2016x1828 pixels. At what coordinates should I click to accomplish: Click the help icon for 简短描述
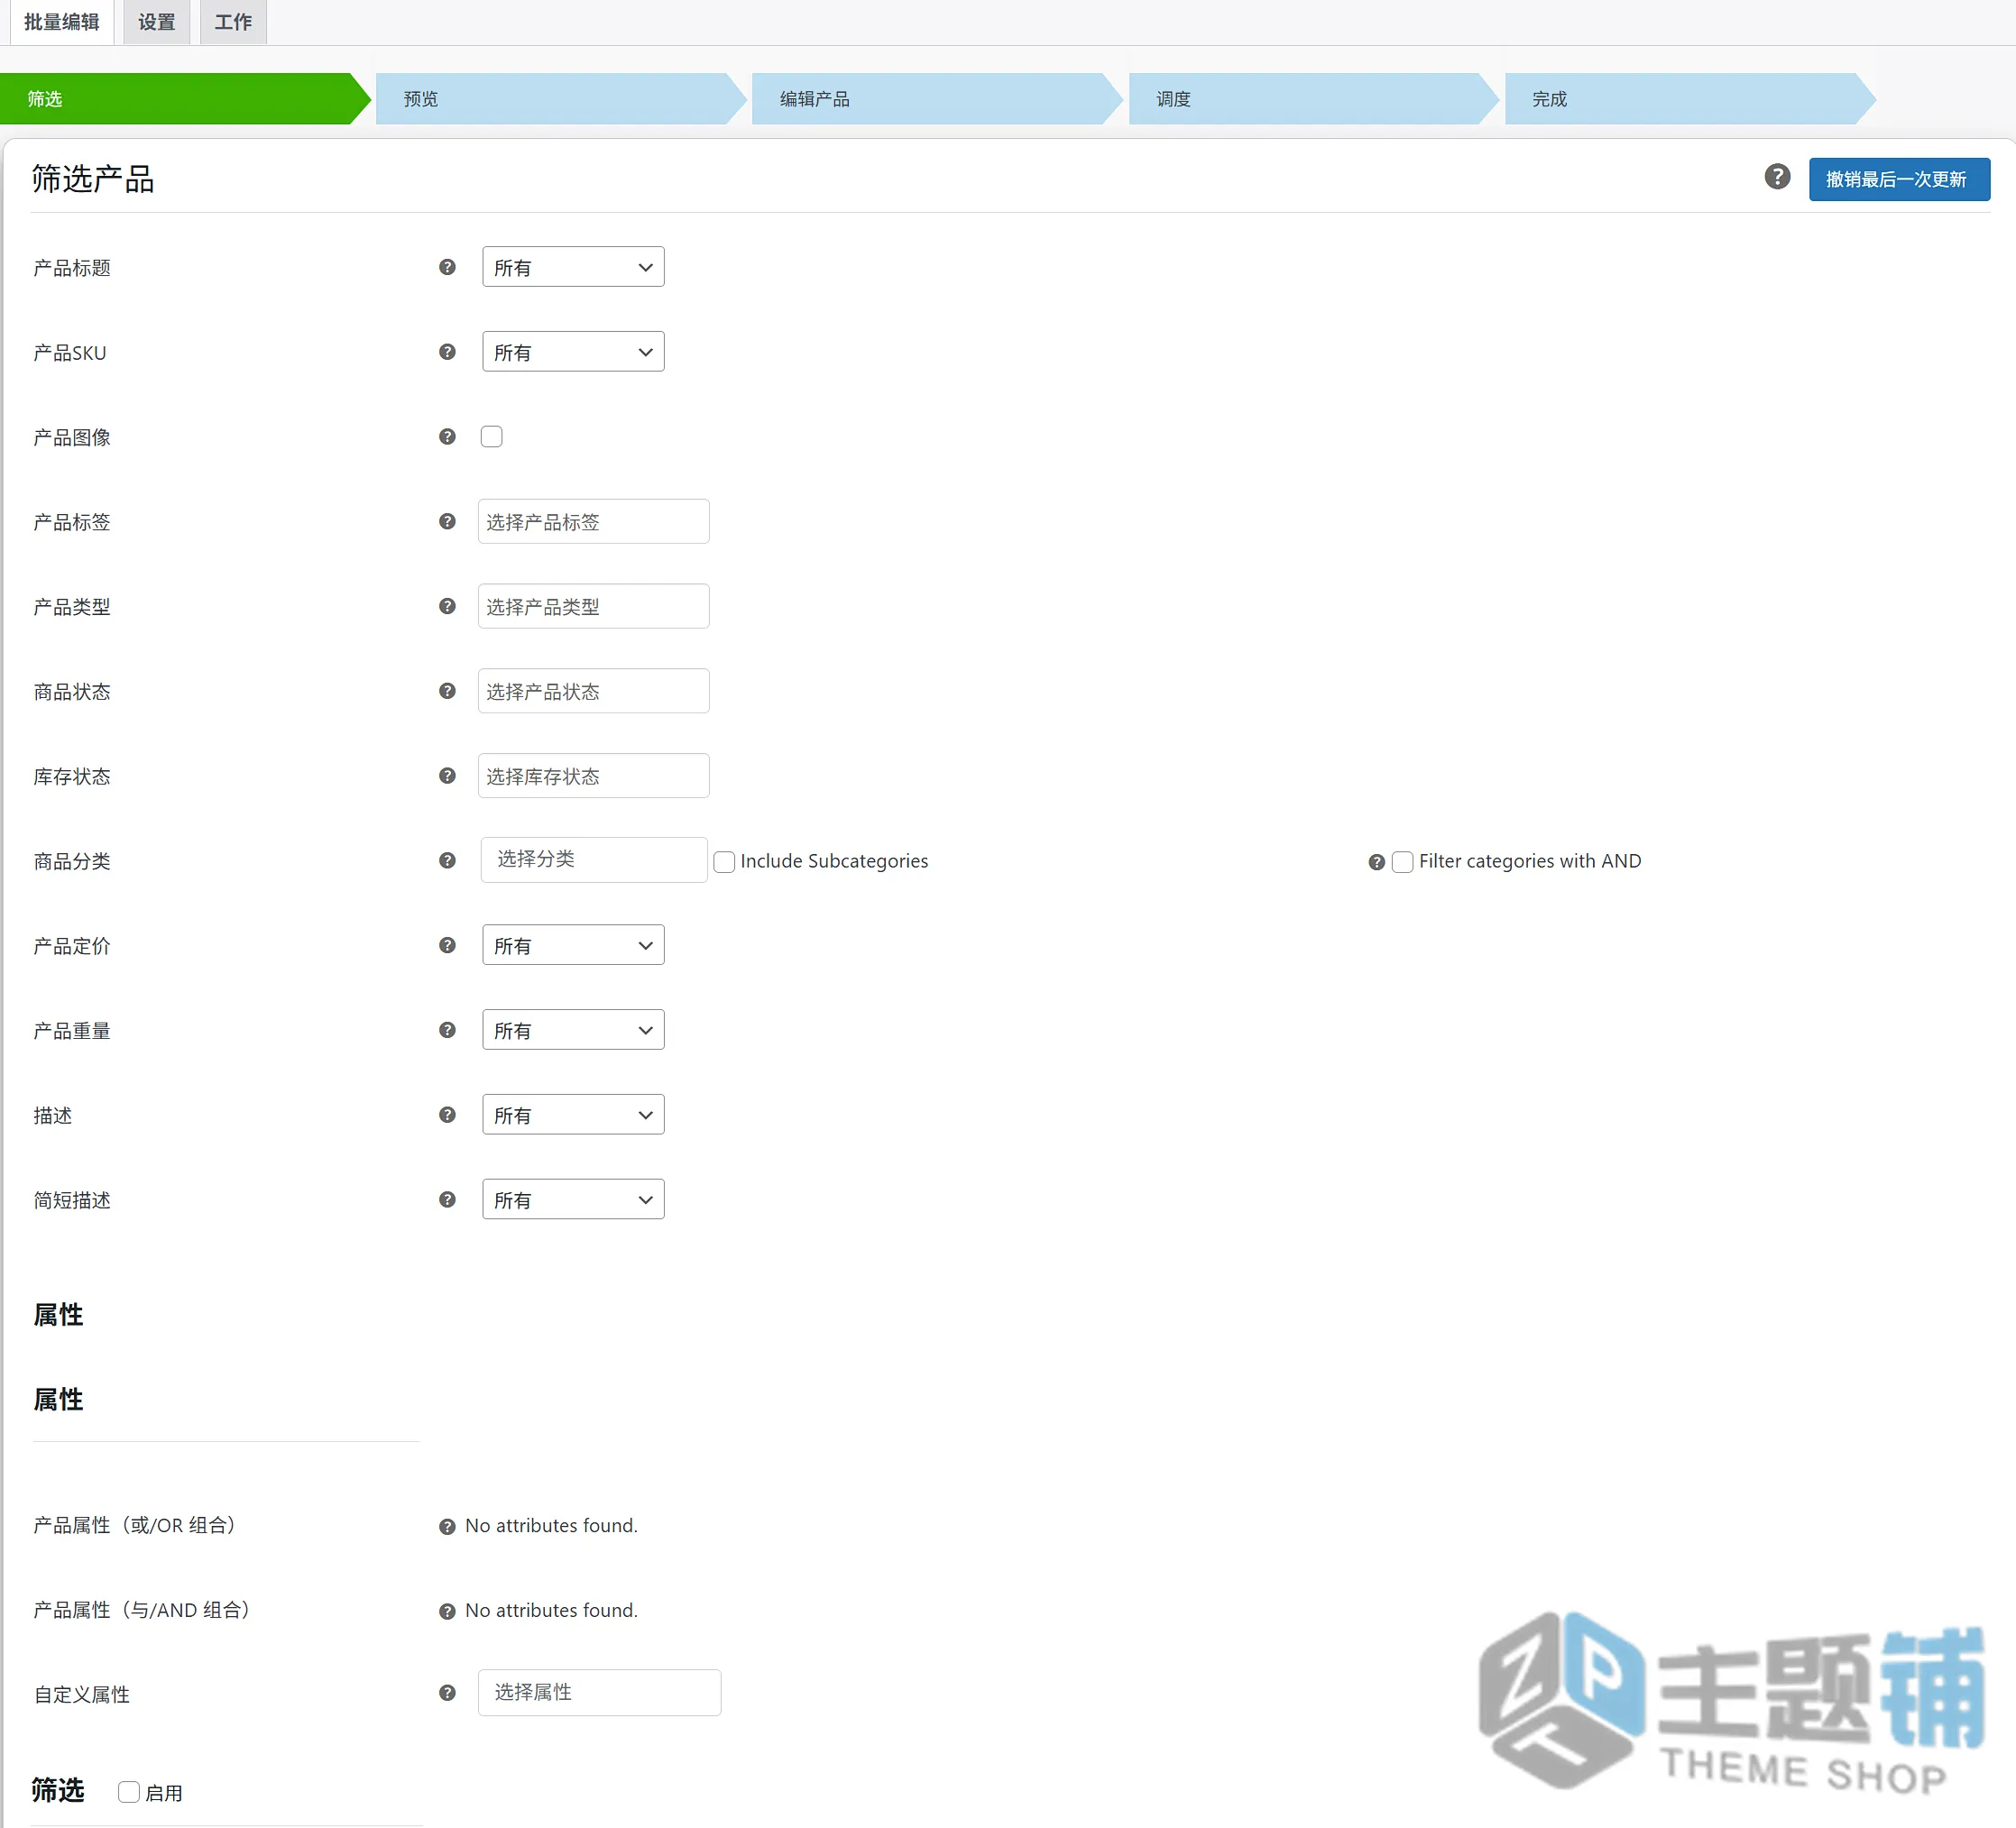tap(447, 1200)
